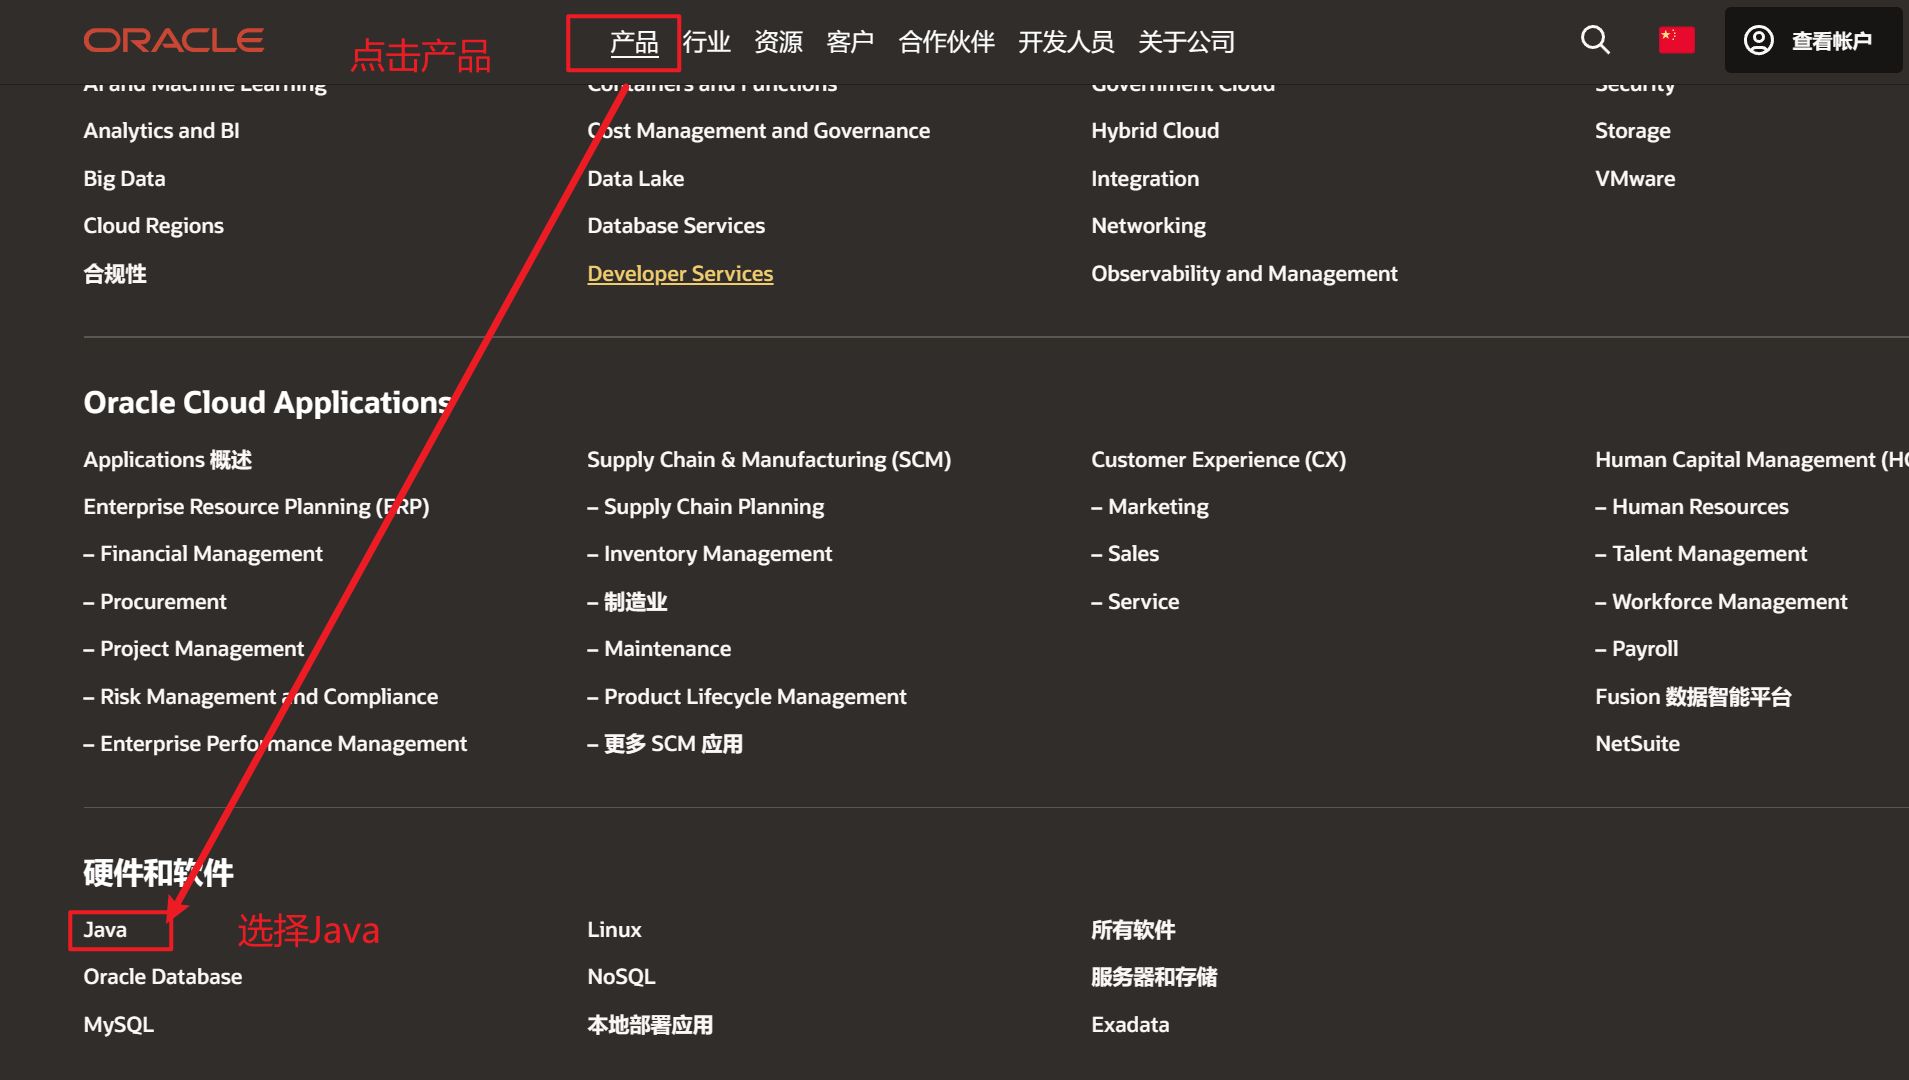Go to Exadata

[x=1130, y=1025]
